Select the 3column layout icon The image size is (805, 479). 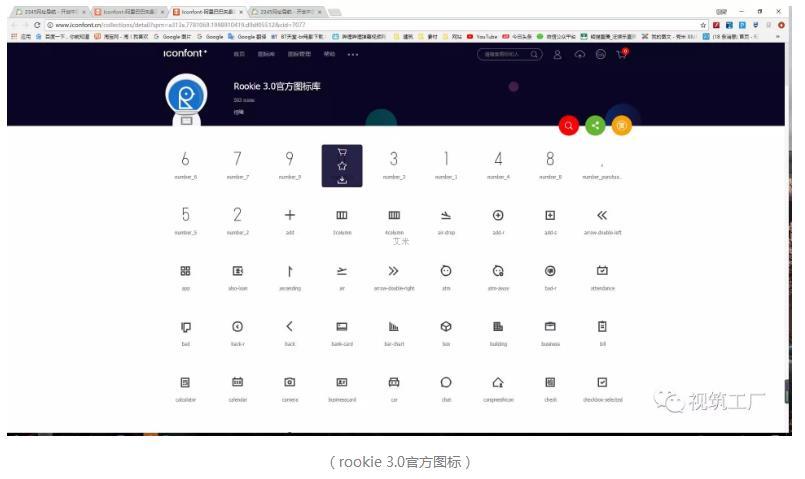coord(342,215)
